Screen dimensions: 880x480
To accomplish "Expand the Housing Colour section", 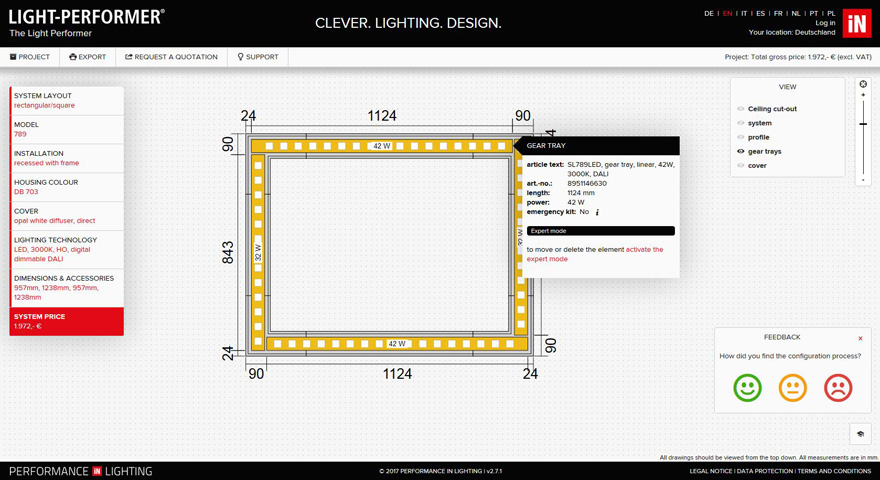I will tap(67, 187).
